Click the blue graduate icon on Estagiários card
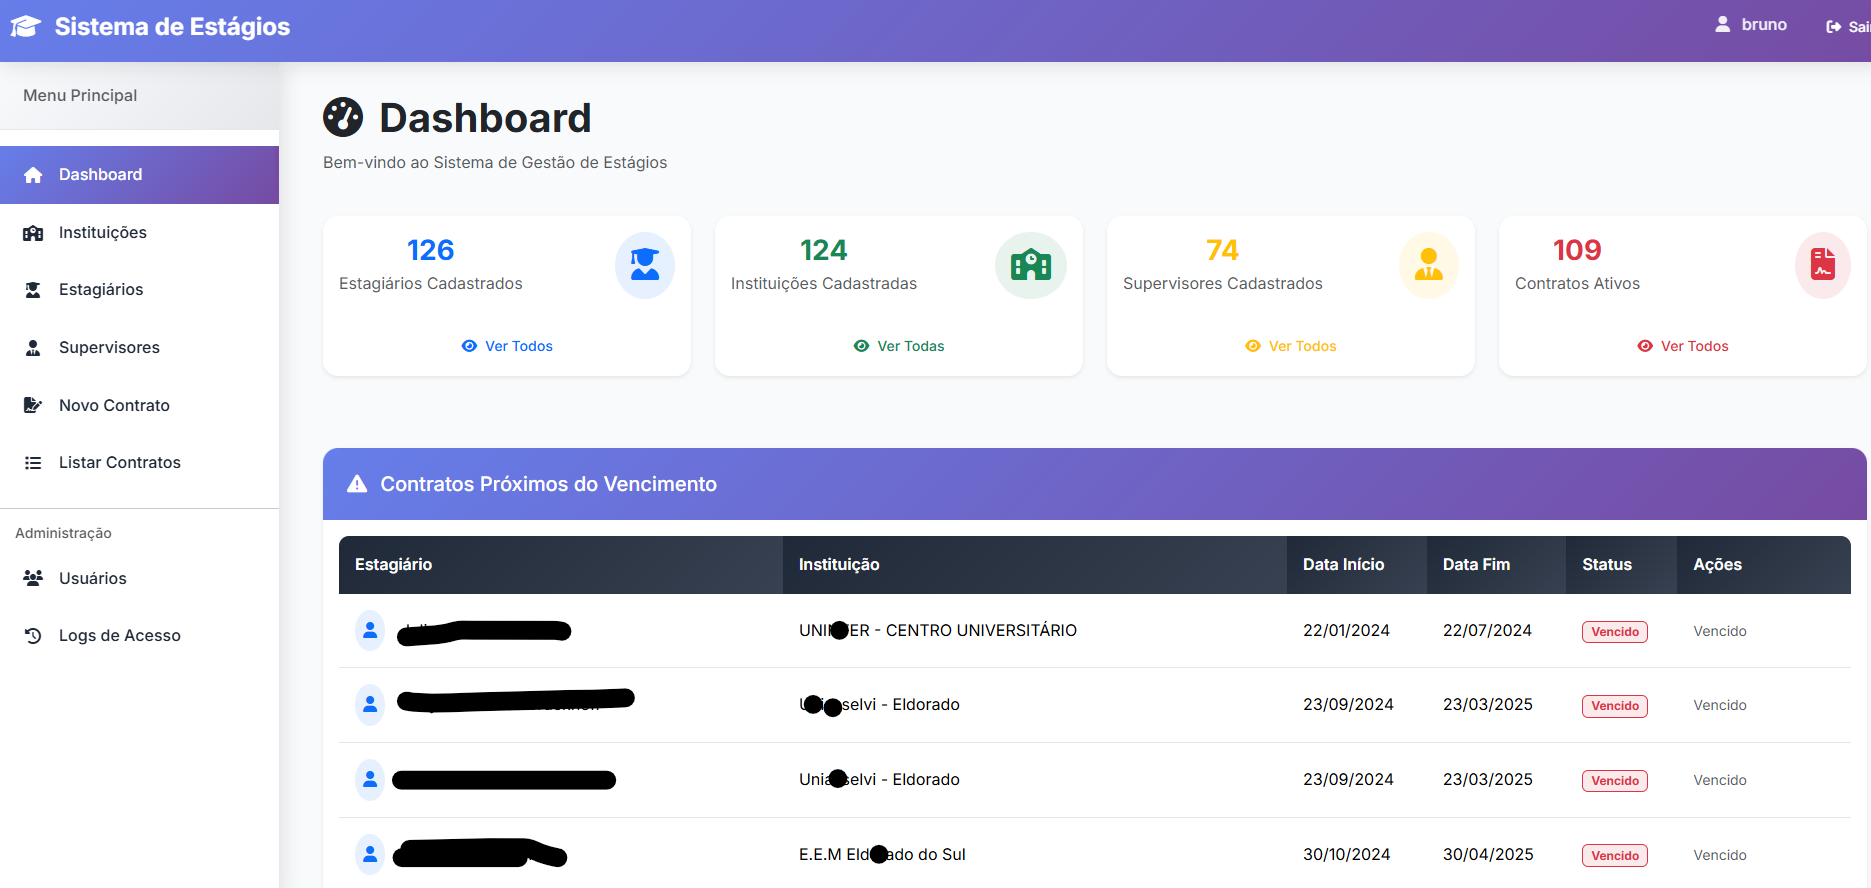Screen dimensions: 1871x888 coord(644,265)
